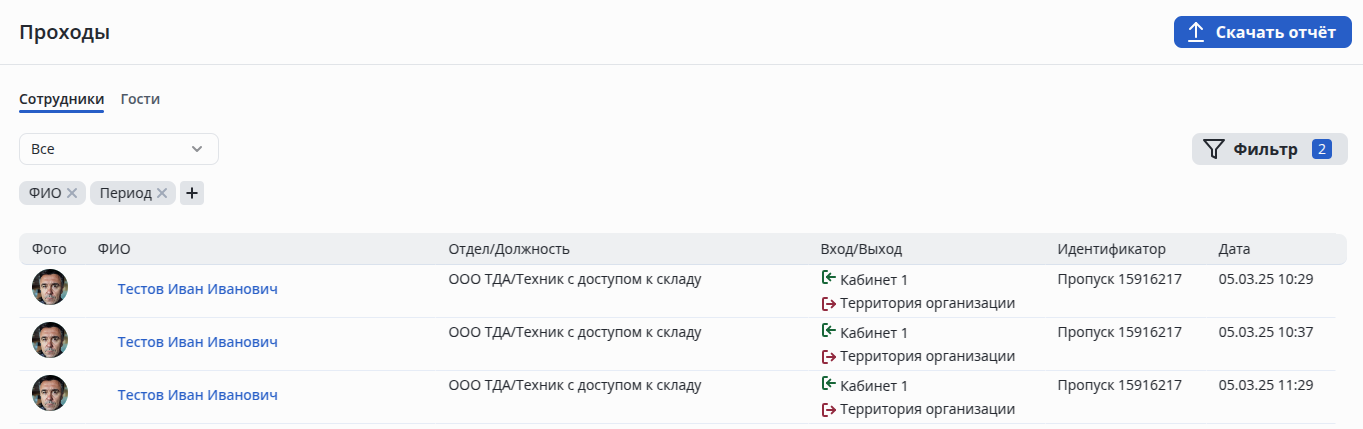The height and width of the screenshot is (429, 1363).
Task: Remove the ФИО filter chip
Action: point(72,193)
